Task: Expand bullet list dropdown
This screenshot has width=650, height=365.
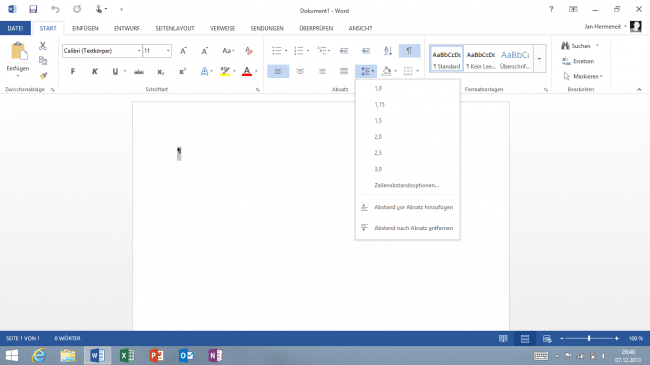Action: pos(286,51)
